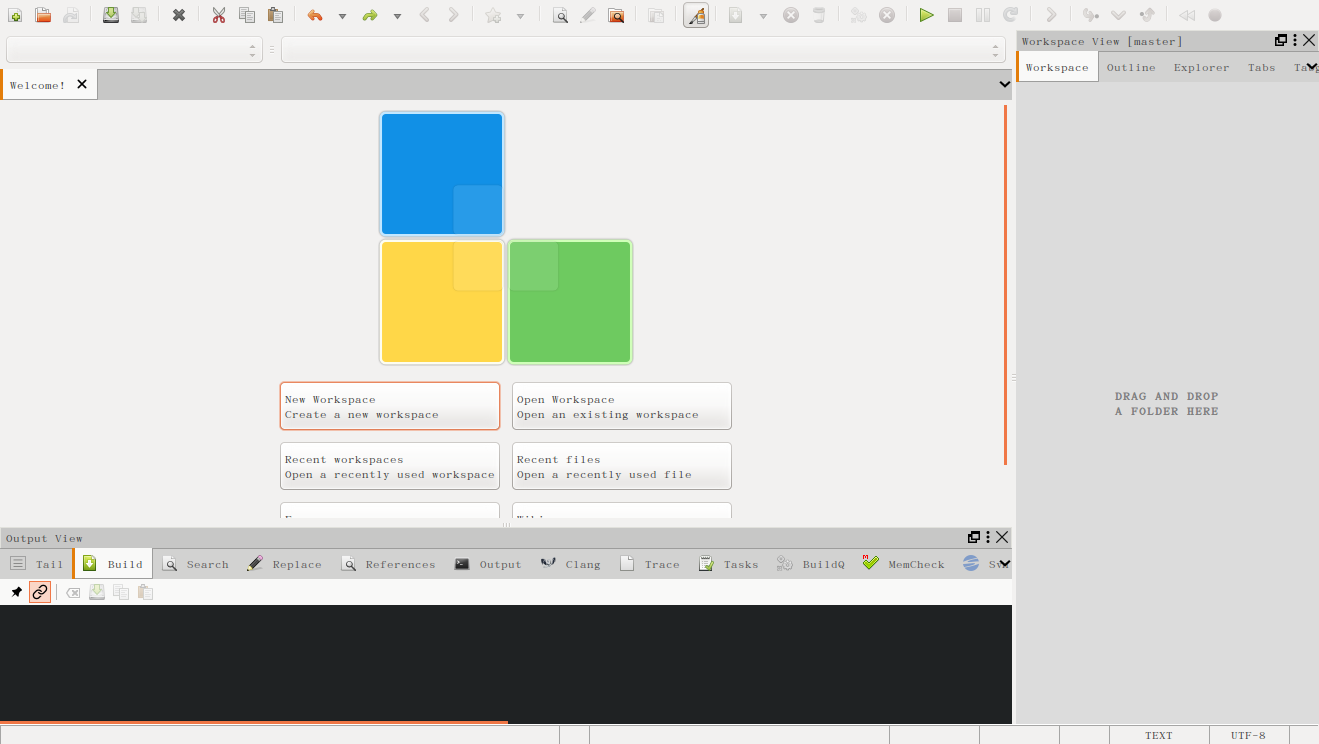Open the Search output tab
The width and height of the screenshot is (1319, 744).
[196, 564]
